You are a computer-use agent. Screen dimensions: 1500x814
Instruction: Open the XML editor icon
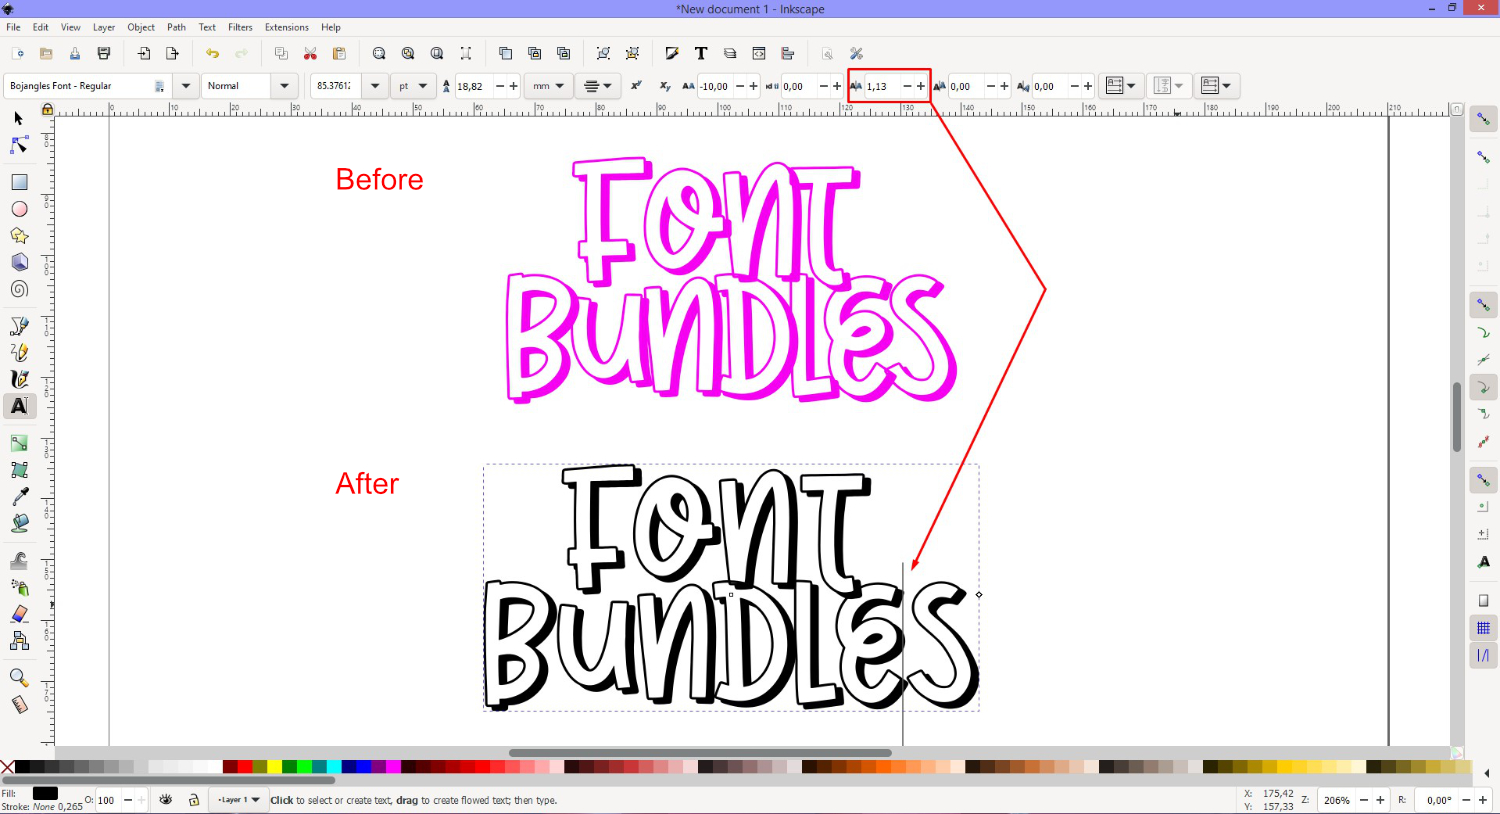[759, 54]
